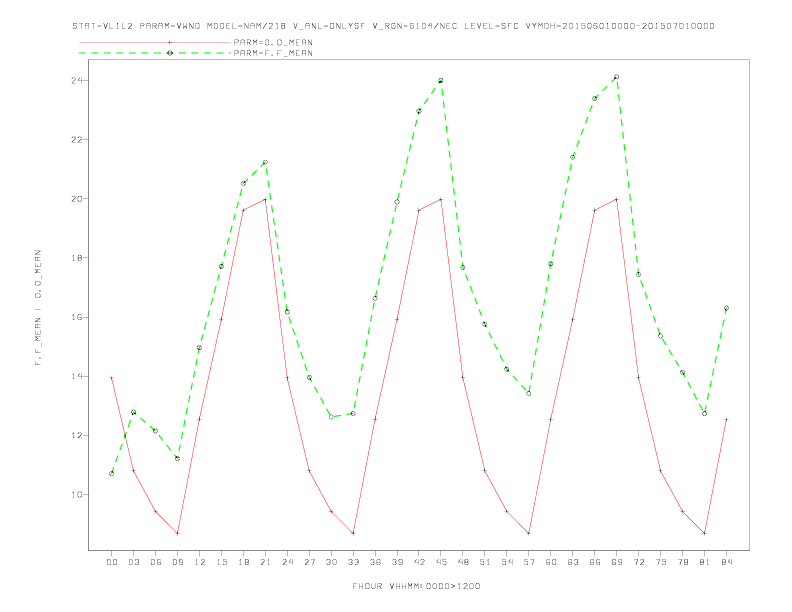Click red plus marker at forecast hour 00
This screenshot has height=612, width=792.
[x=112, y=378]
